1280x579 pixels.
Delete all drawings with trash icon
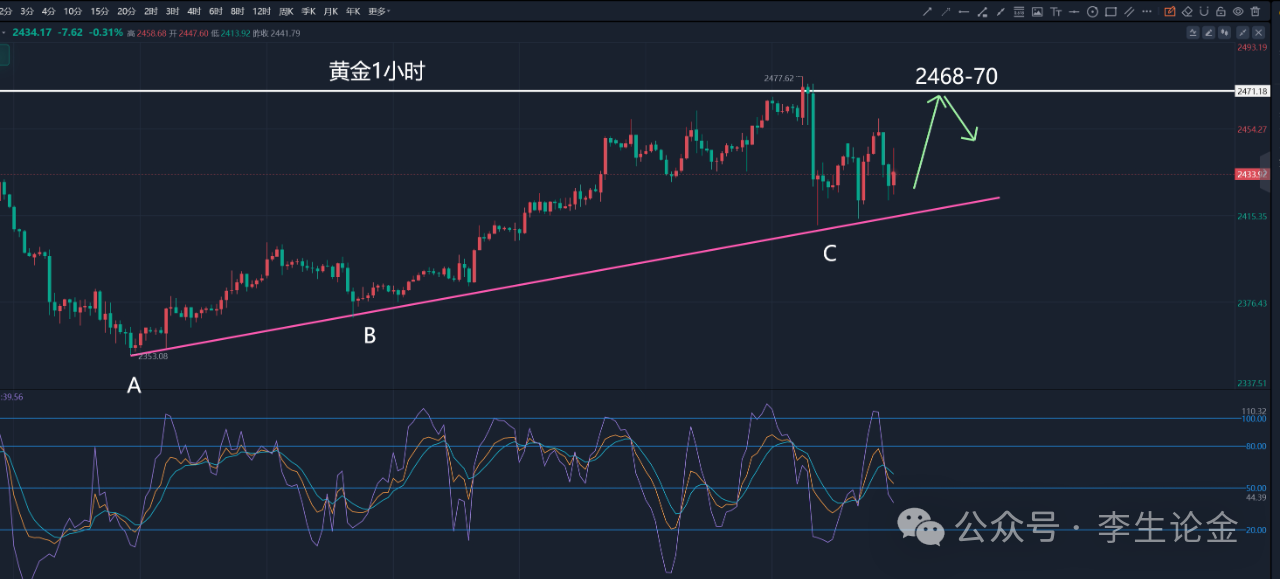1255,12
